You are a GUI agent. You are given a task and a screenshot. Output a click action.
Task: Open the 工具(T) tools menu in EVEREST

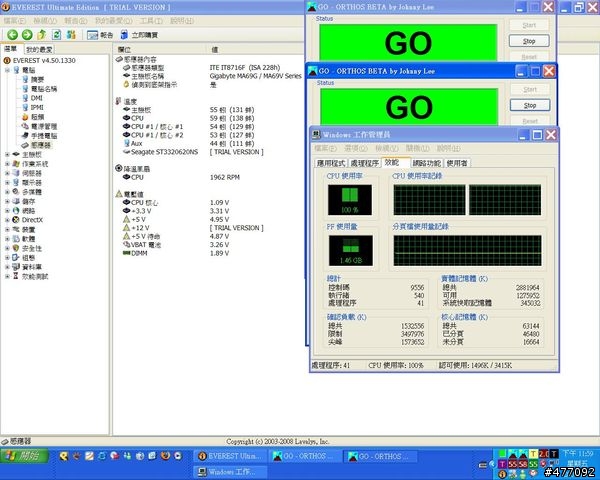tap(151, 21)
